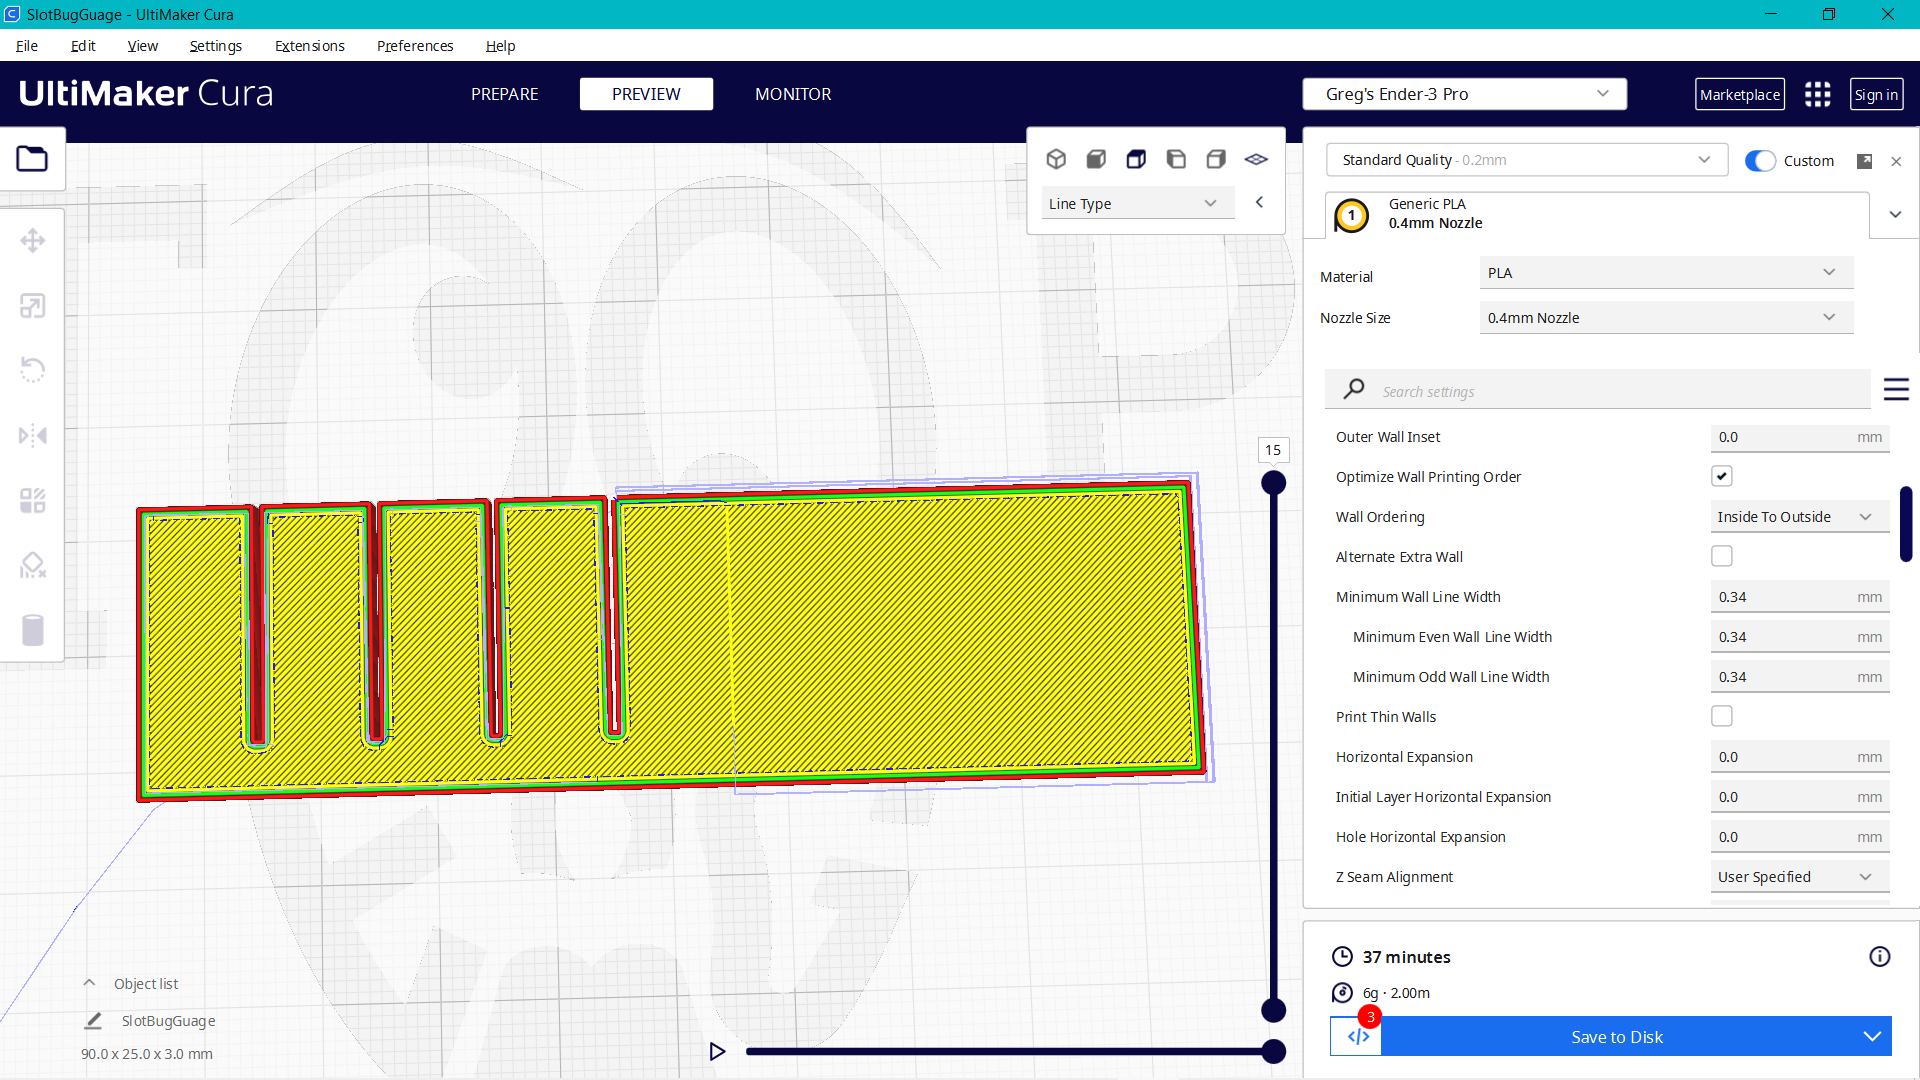The height and width of the screenshot is (1080, 1920).
Task: Switch to the PREPARE stage tab
Action: 504,94
